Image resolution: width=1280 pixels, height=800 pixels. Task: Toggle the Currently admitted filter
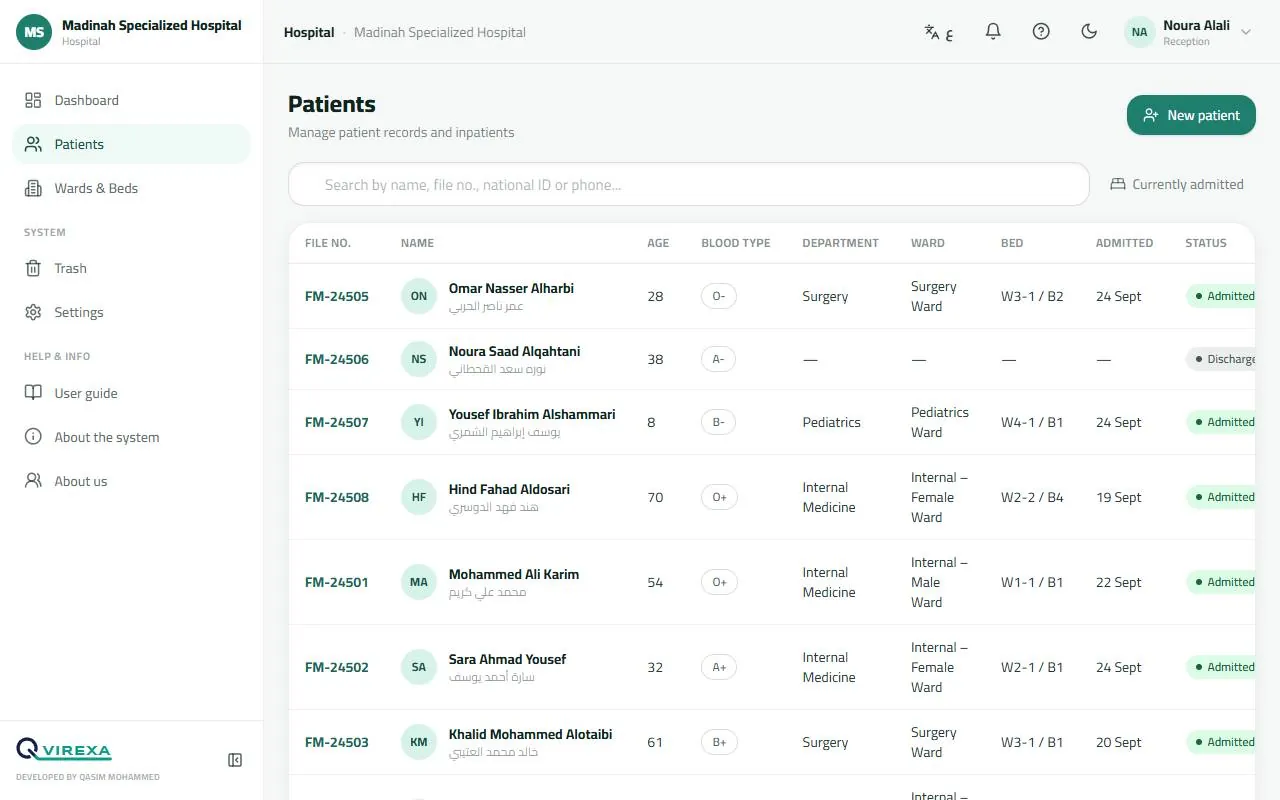click(1177, 184)
